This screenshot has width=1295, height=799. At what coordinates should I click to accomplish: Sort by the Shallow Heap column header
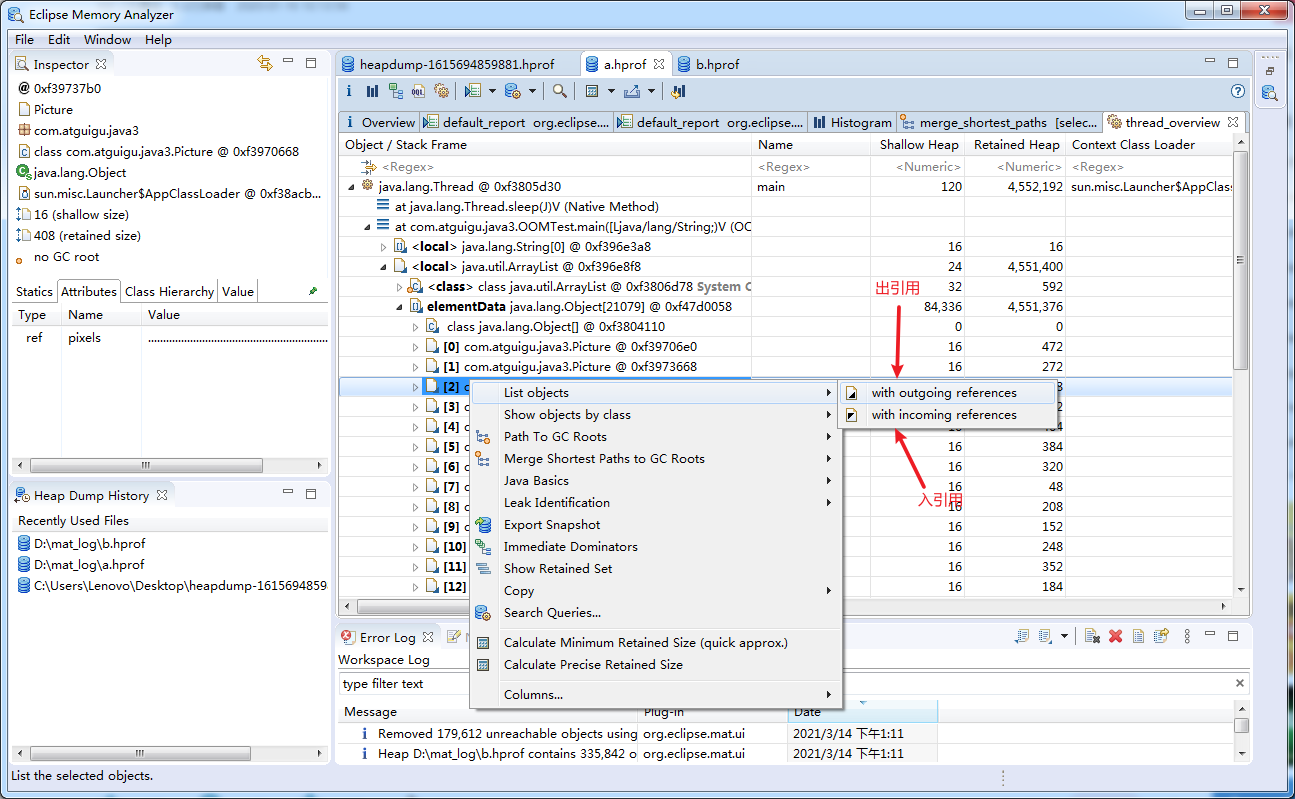918,145
